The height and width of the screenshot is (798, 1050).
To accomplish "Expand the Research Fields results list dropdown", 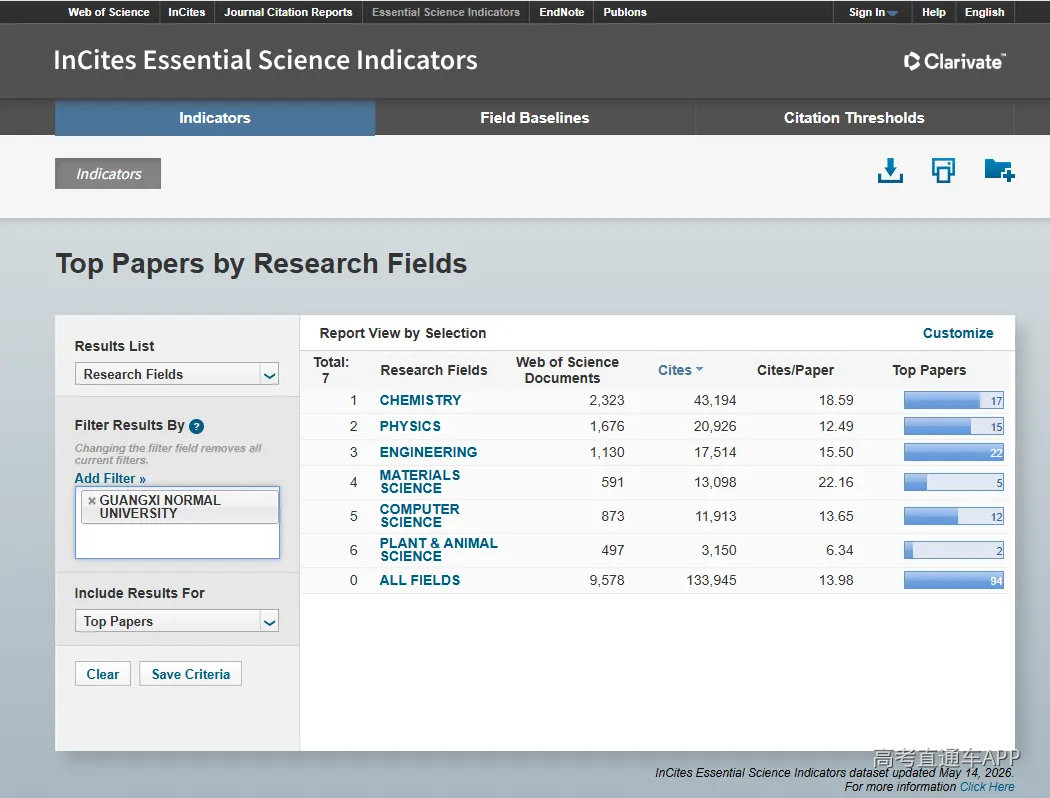I will (x=269, y=374).
